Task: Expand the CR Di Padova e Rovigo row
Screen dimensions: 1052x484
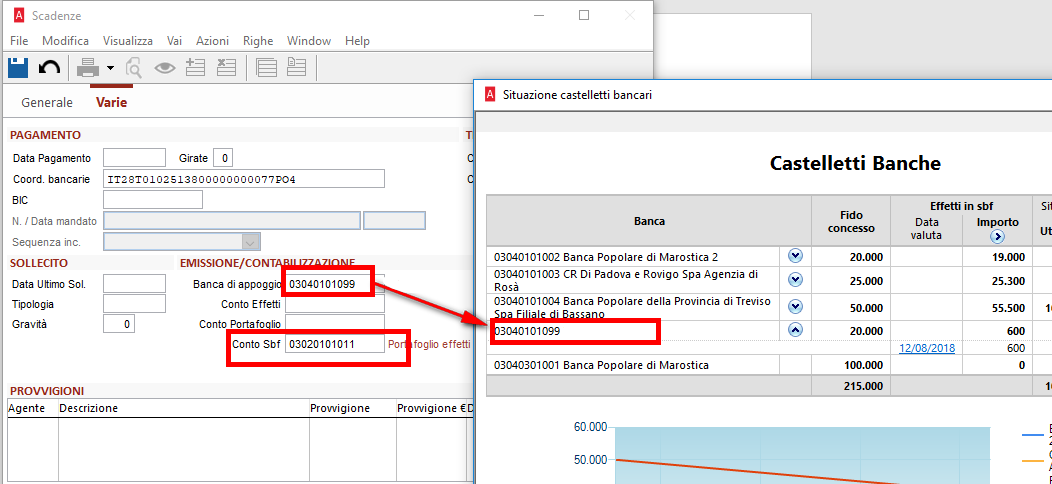Action: tap(795, 279)
